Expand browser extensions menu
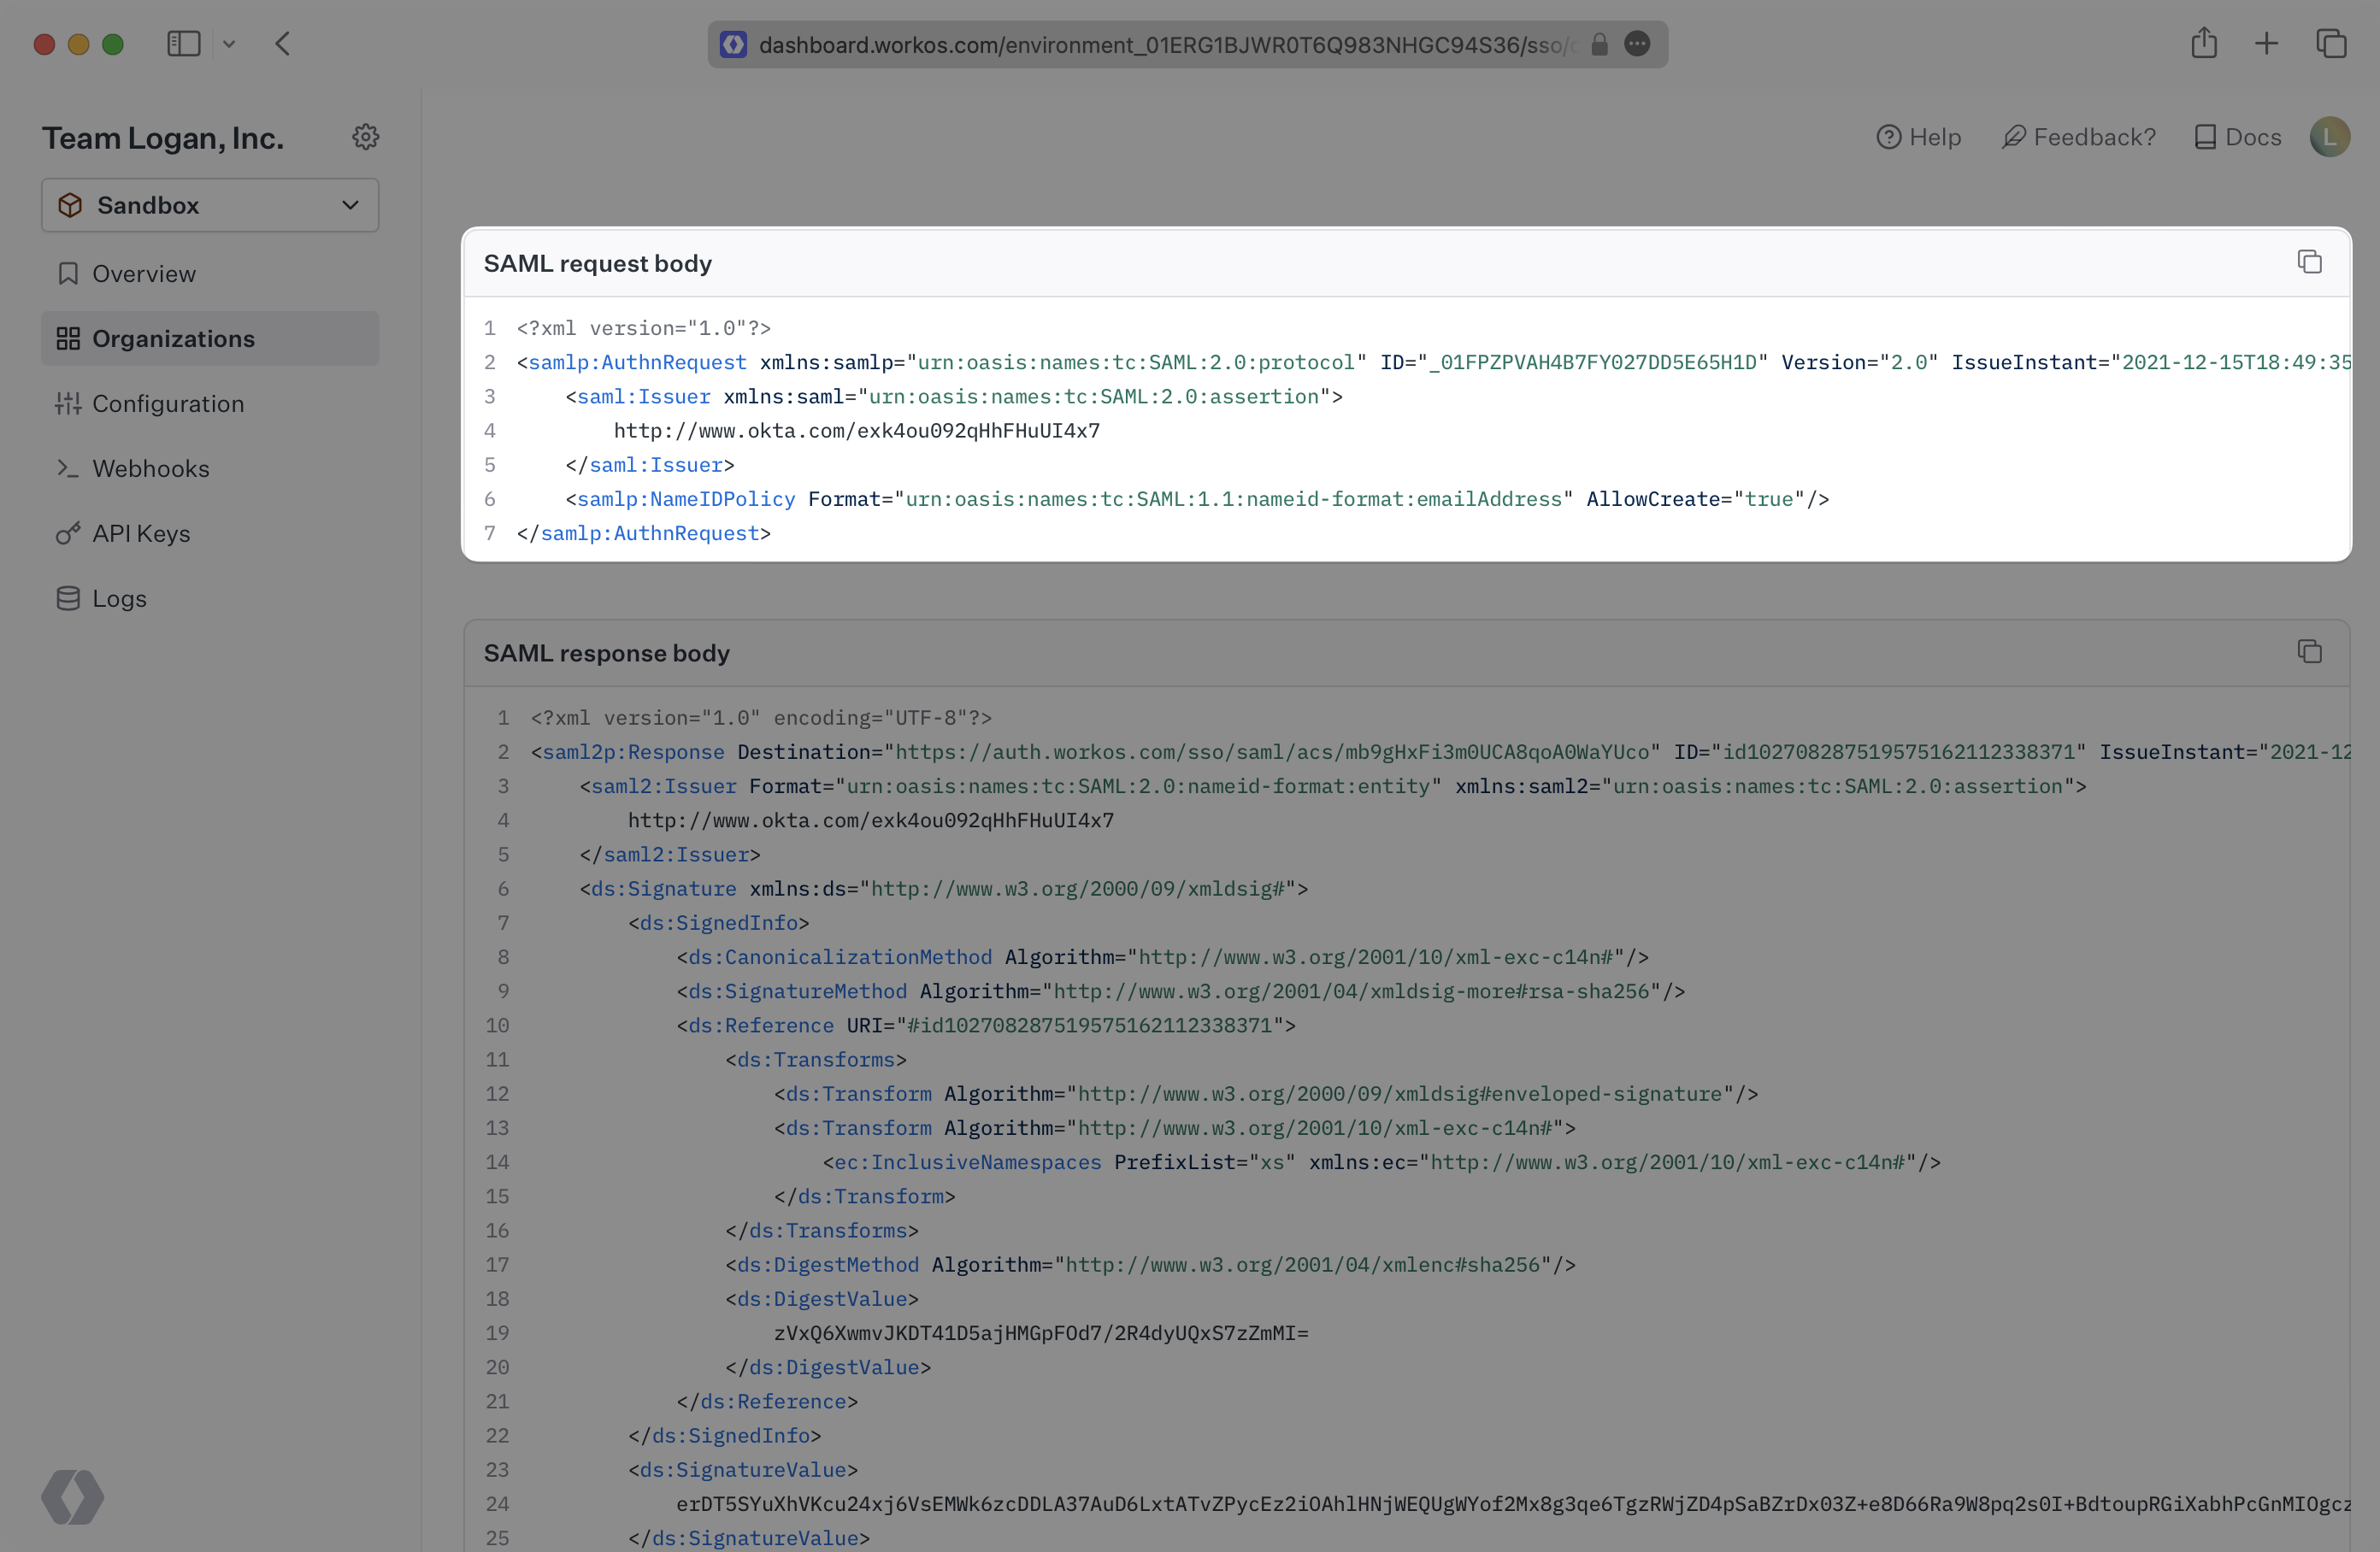Image resolution: width=2380 pixels, height=1552 pixels. (1638, 44)
